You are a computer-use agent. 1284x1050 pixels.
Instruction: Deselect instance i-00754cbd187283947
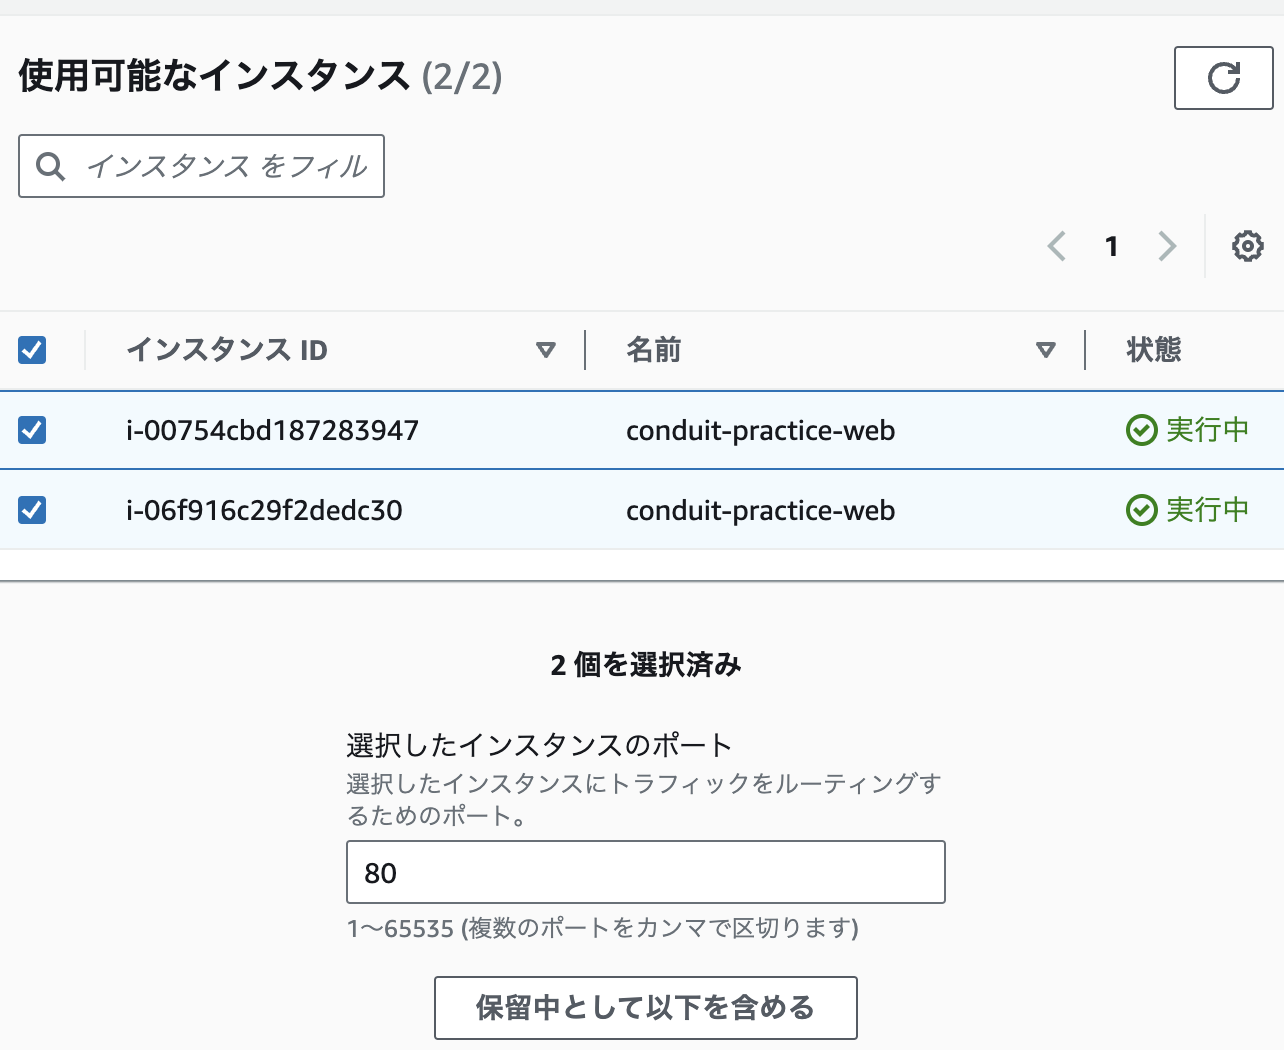pyautogui.click(x=31, y=430)
